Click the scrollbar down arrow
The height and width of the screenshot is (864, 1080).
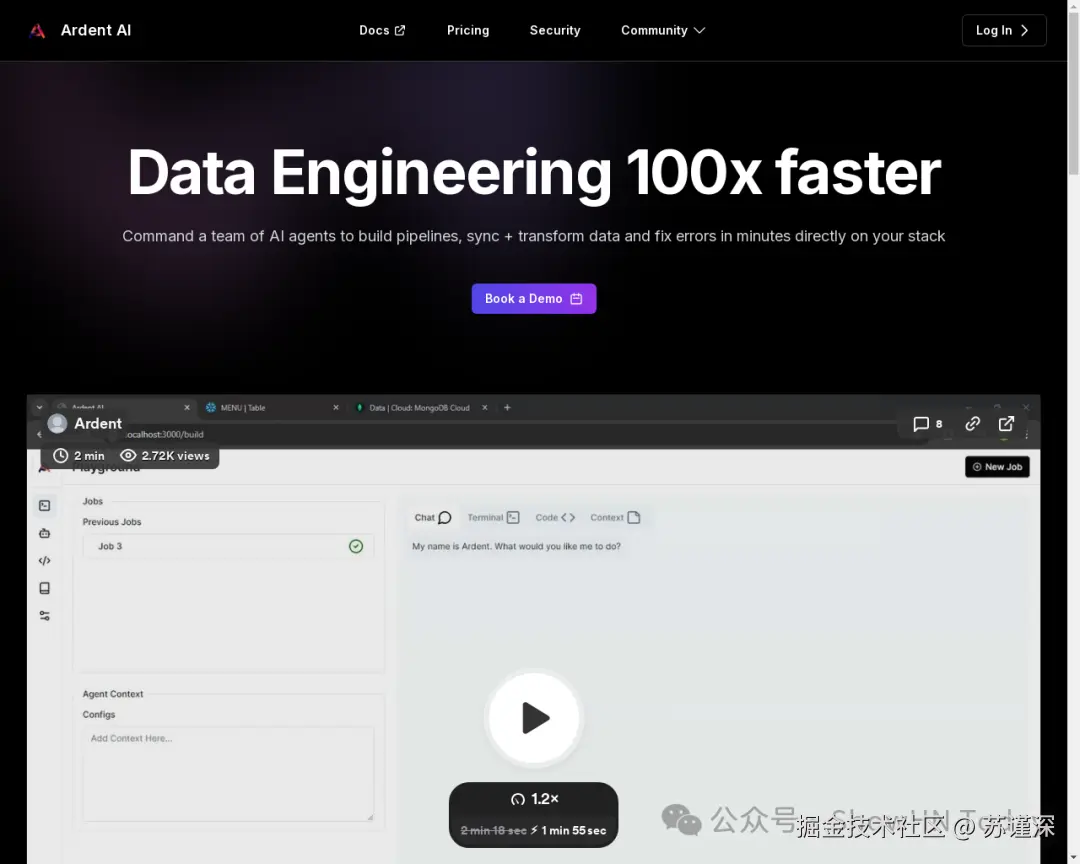coord(1073,858)
